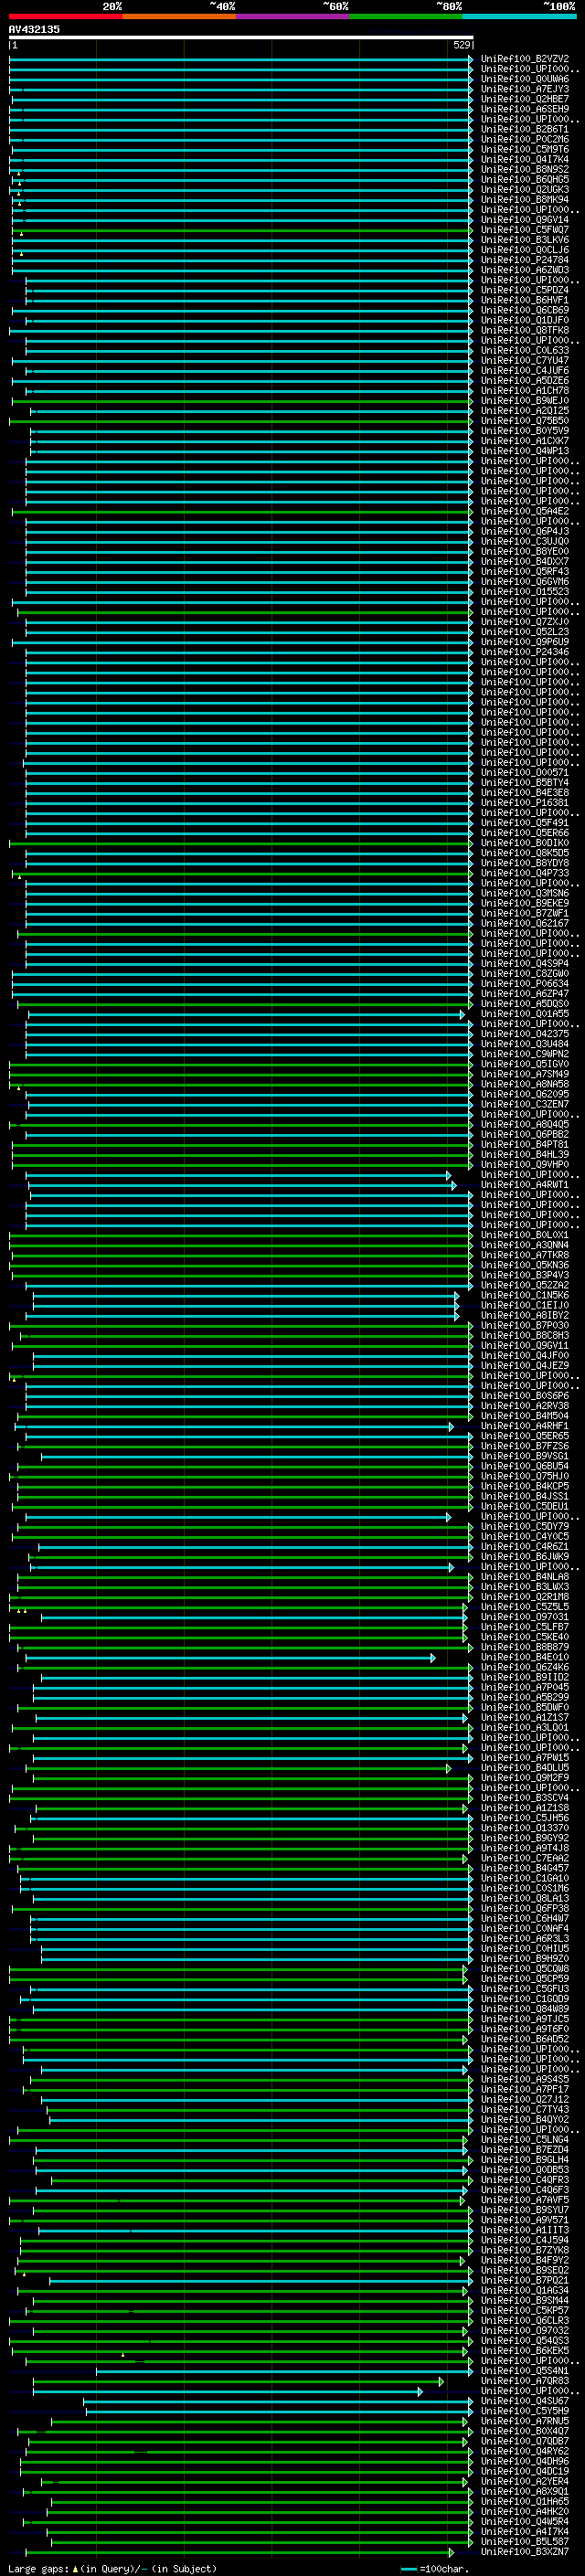Select the UniRef100_Q75B50 label
585x2576 pixels.
525,421
